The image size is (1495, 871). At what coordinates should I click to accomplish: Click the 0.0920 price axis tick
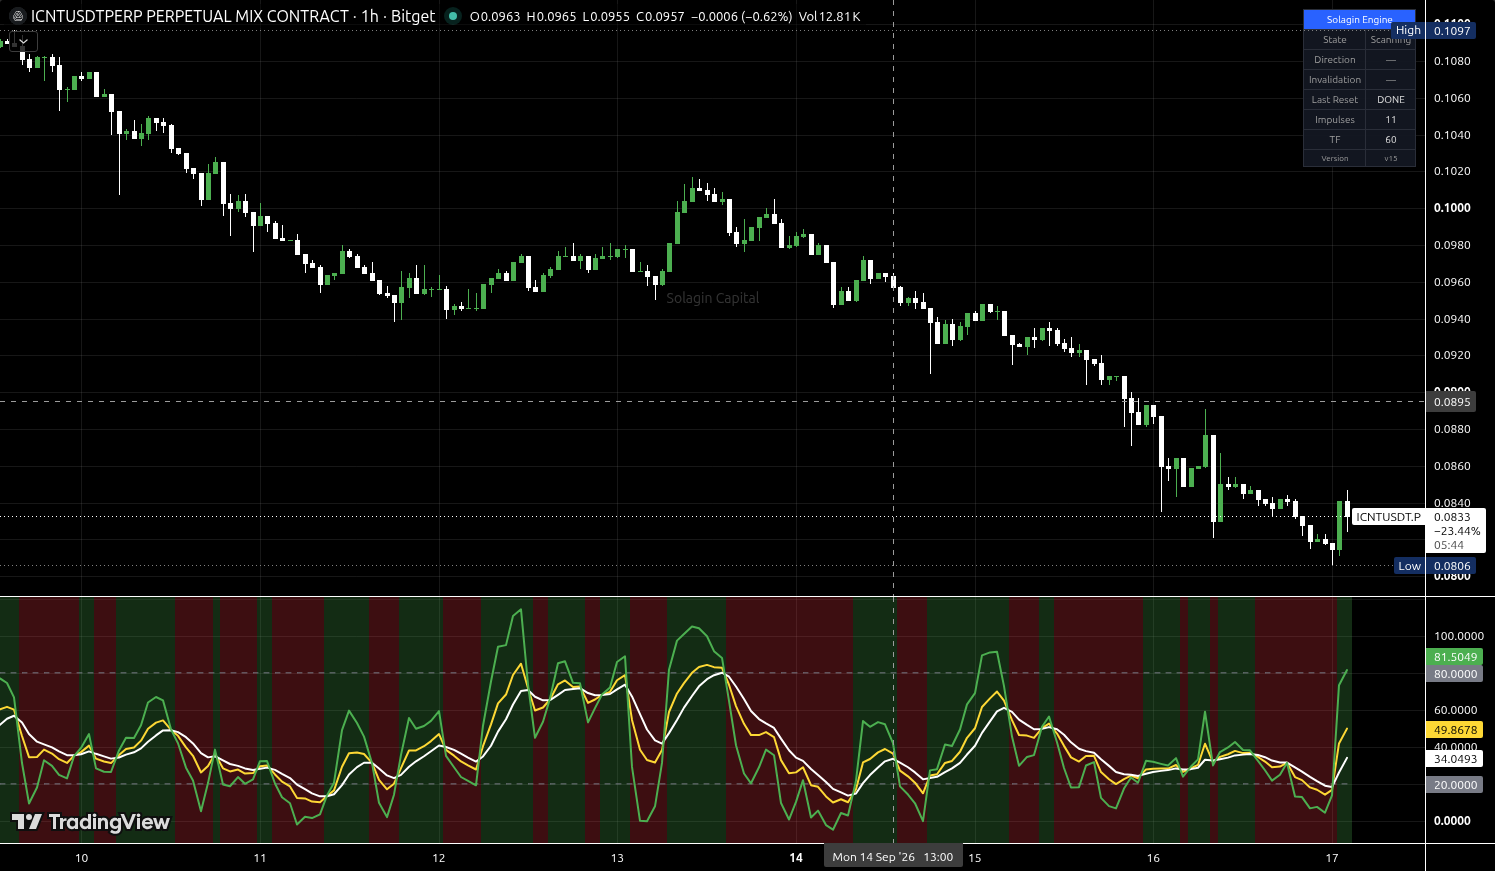pos(1452,355)
